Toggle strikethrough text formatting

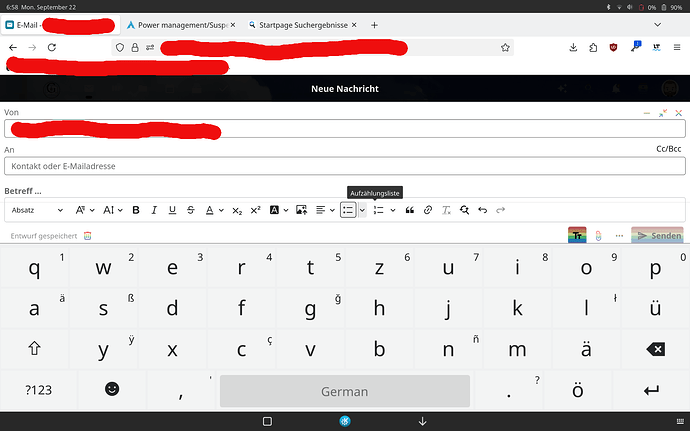190,210
